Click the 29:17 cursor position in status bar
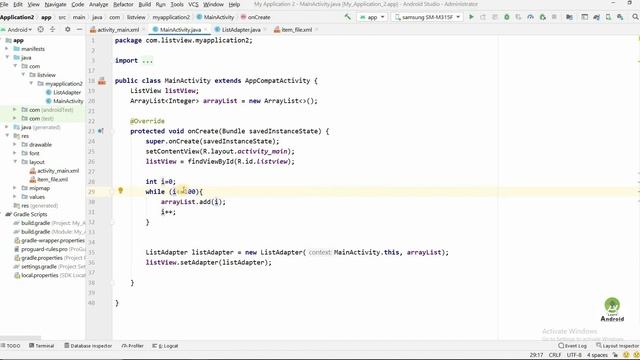This screenshot has height=360, width=640. coord(536,355)
